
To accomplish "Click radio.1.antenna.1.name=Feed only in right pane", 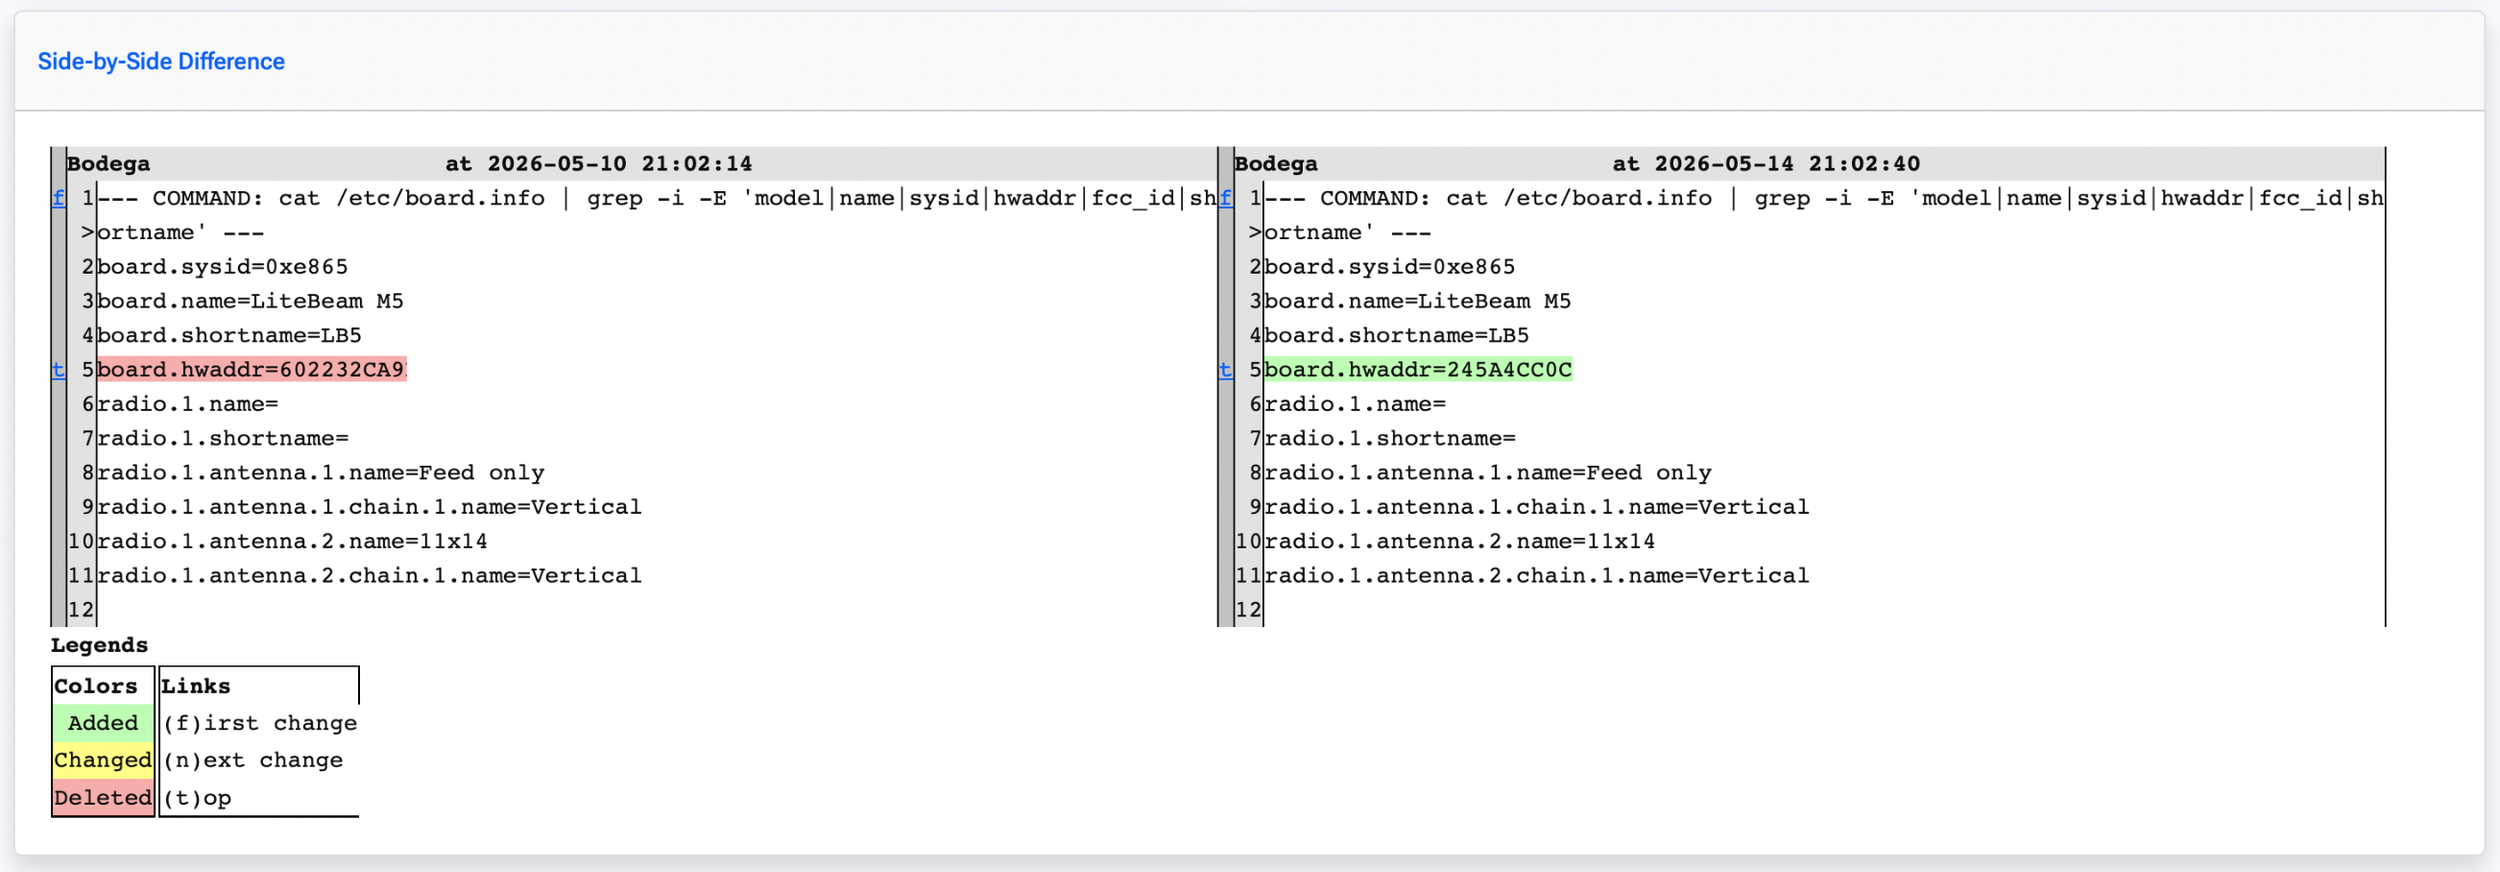I will tap(1488, 473).
